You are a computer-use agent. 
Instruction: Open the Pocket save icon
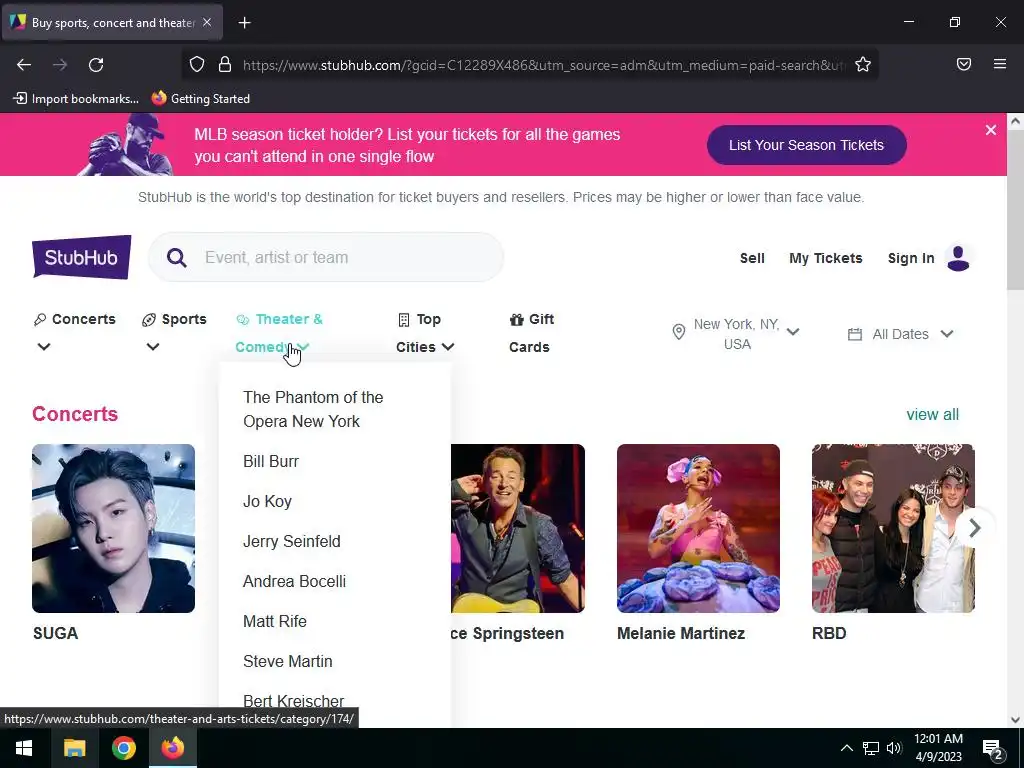[x=964, y=64]
